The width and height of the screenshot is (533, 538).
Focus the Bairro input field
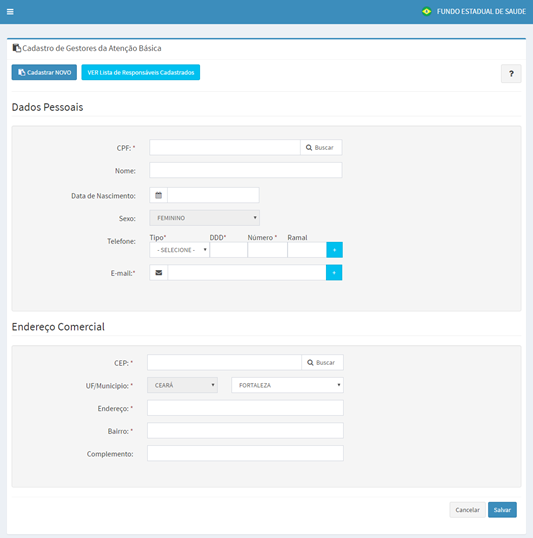[x=245, y=431]
